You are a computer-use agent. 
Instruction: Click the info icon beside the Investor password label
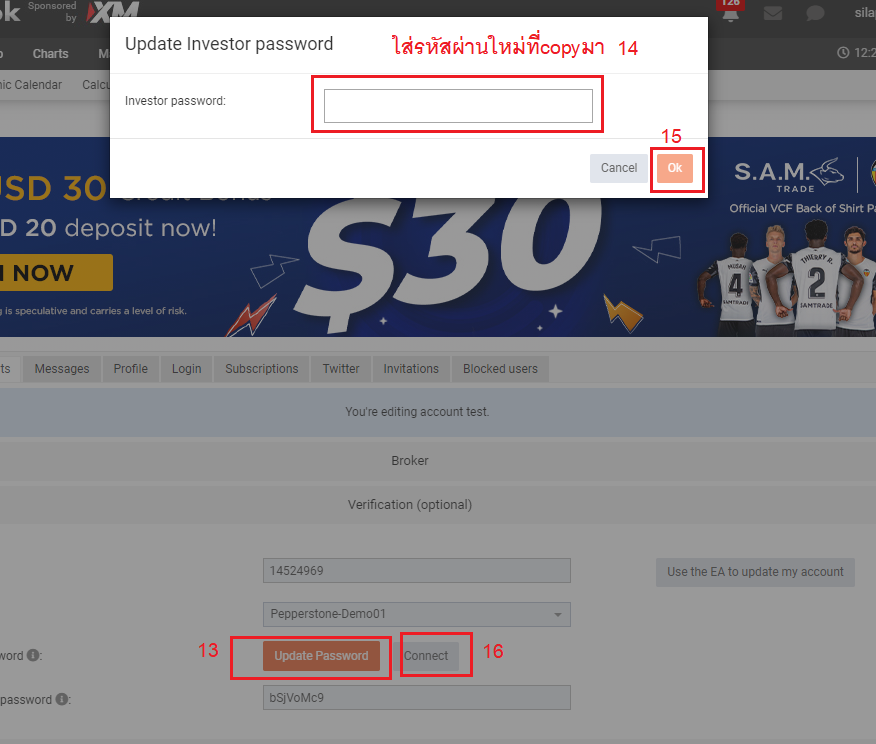[x=62, y=699]
